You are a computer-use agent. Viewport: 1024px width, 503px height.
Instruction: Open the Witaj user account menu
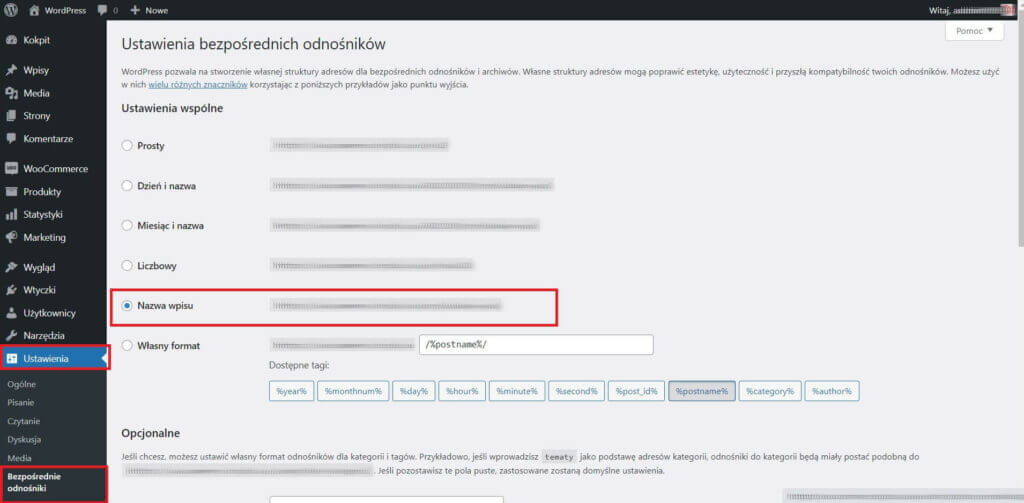pos(973,10)
